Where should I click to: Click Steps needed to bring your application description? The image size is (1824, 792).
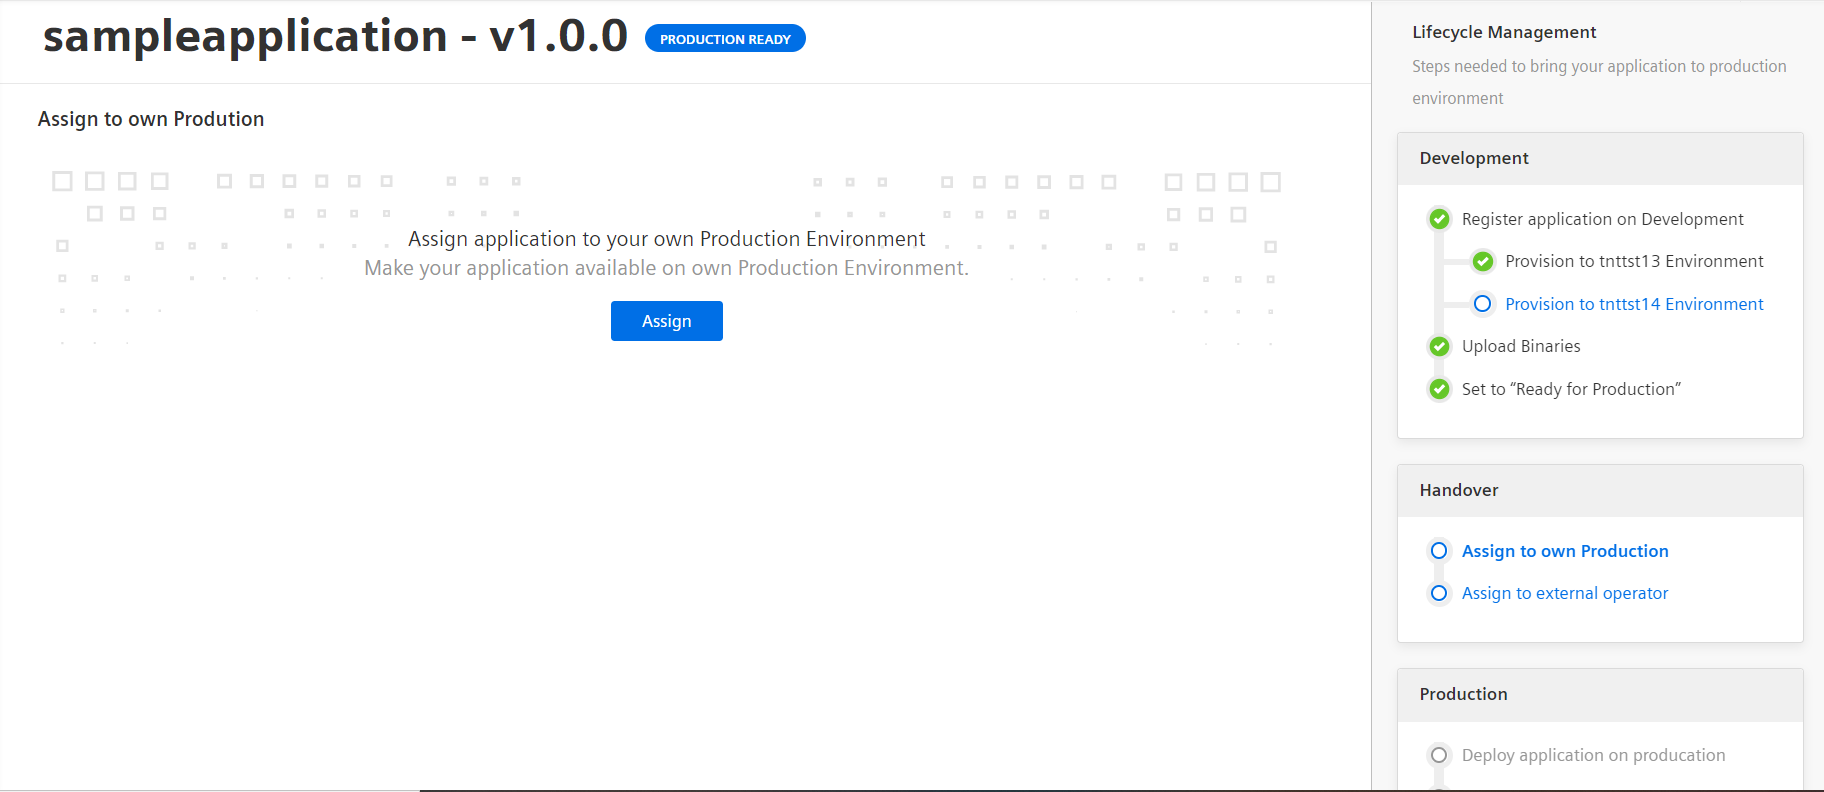coord(1599,82)
